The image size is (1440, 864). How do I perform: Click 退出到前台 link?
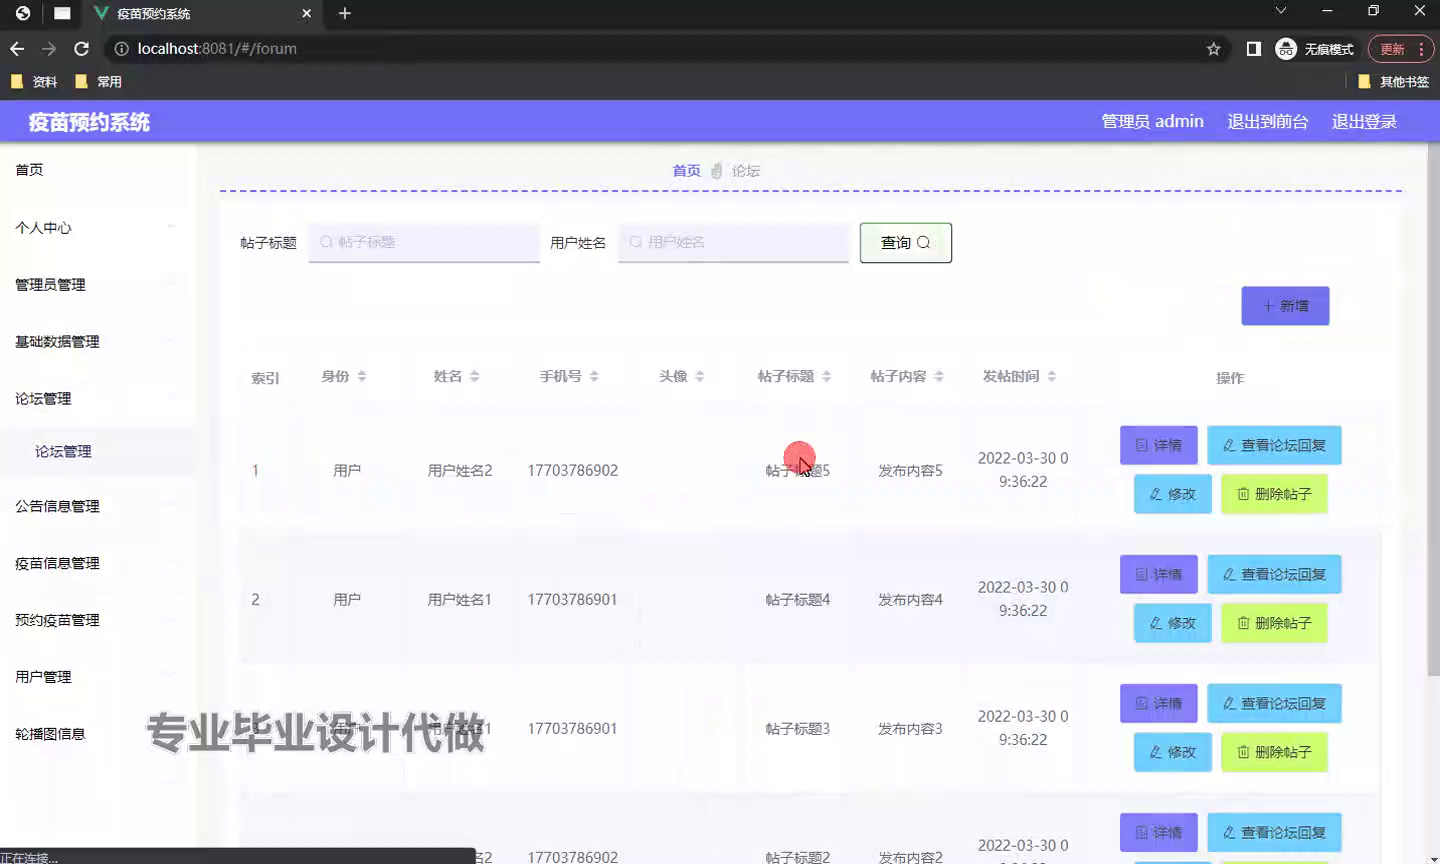click(1267, 121)
